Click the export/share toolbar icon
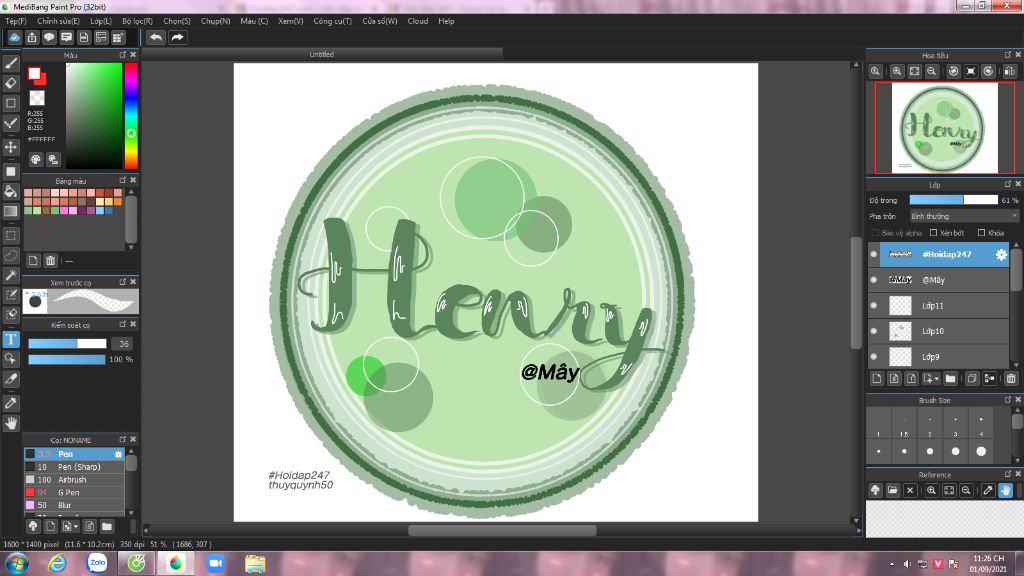 [x=32, y=37]
